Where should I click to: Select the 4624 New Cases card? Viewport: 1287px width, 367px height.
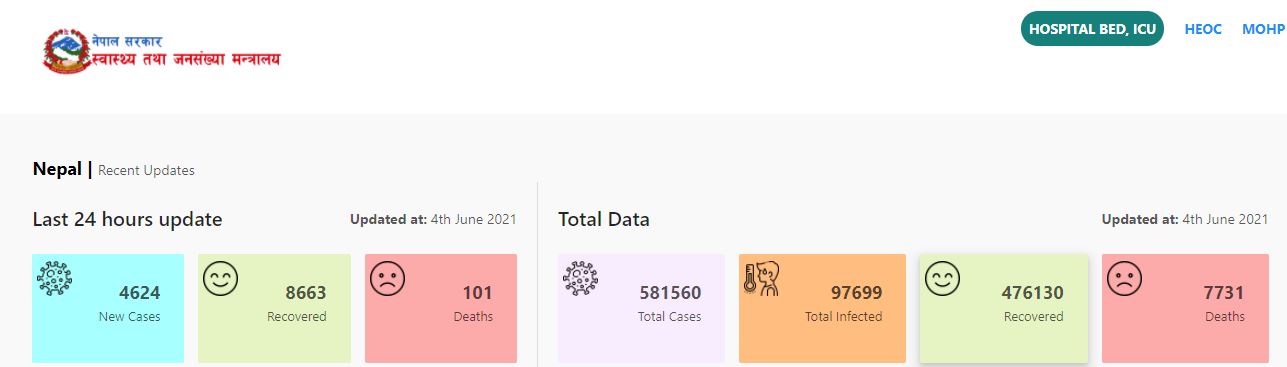click(x=108, y=308)
